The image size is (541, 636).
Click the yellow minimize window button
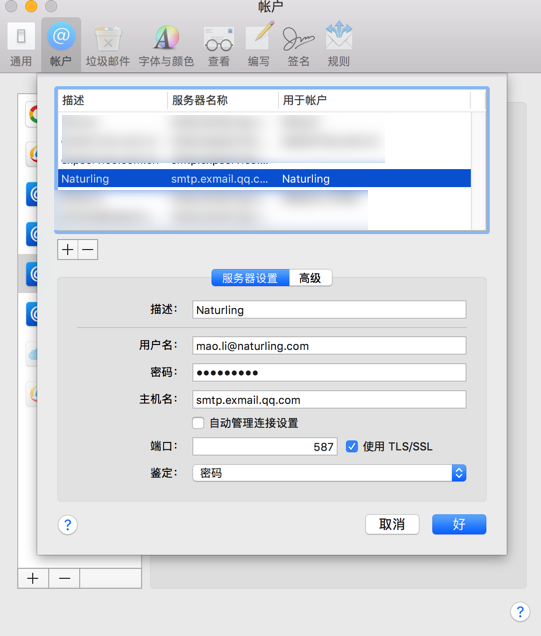point(31,6)
